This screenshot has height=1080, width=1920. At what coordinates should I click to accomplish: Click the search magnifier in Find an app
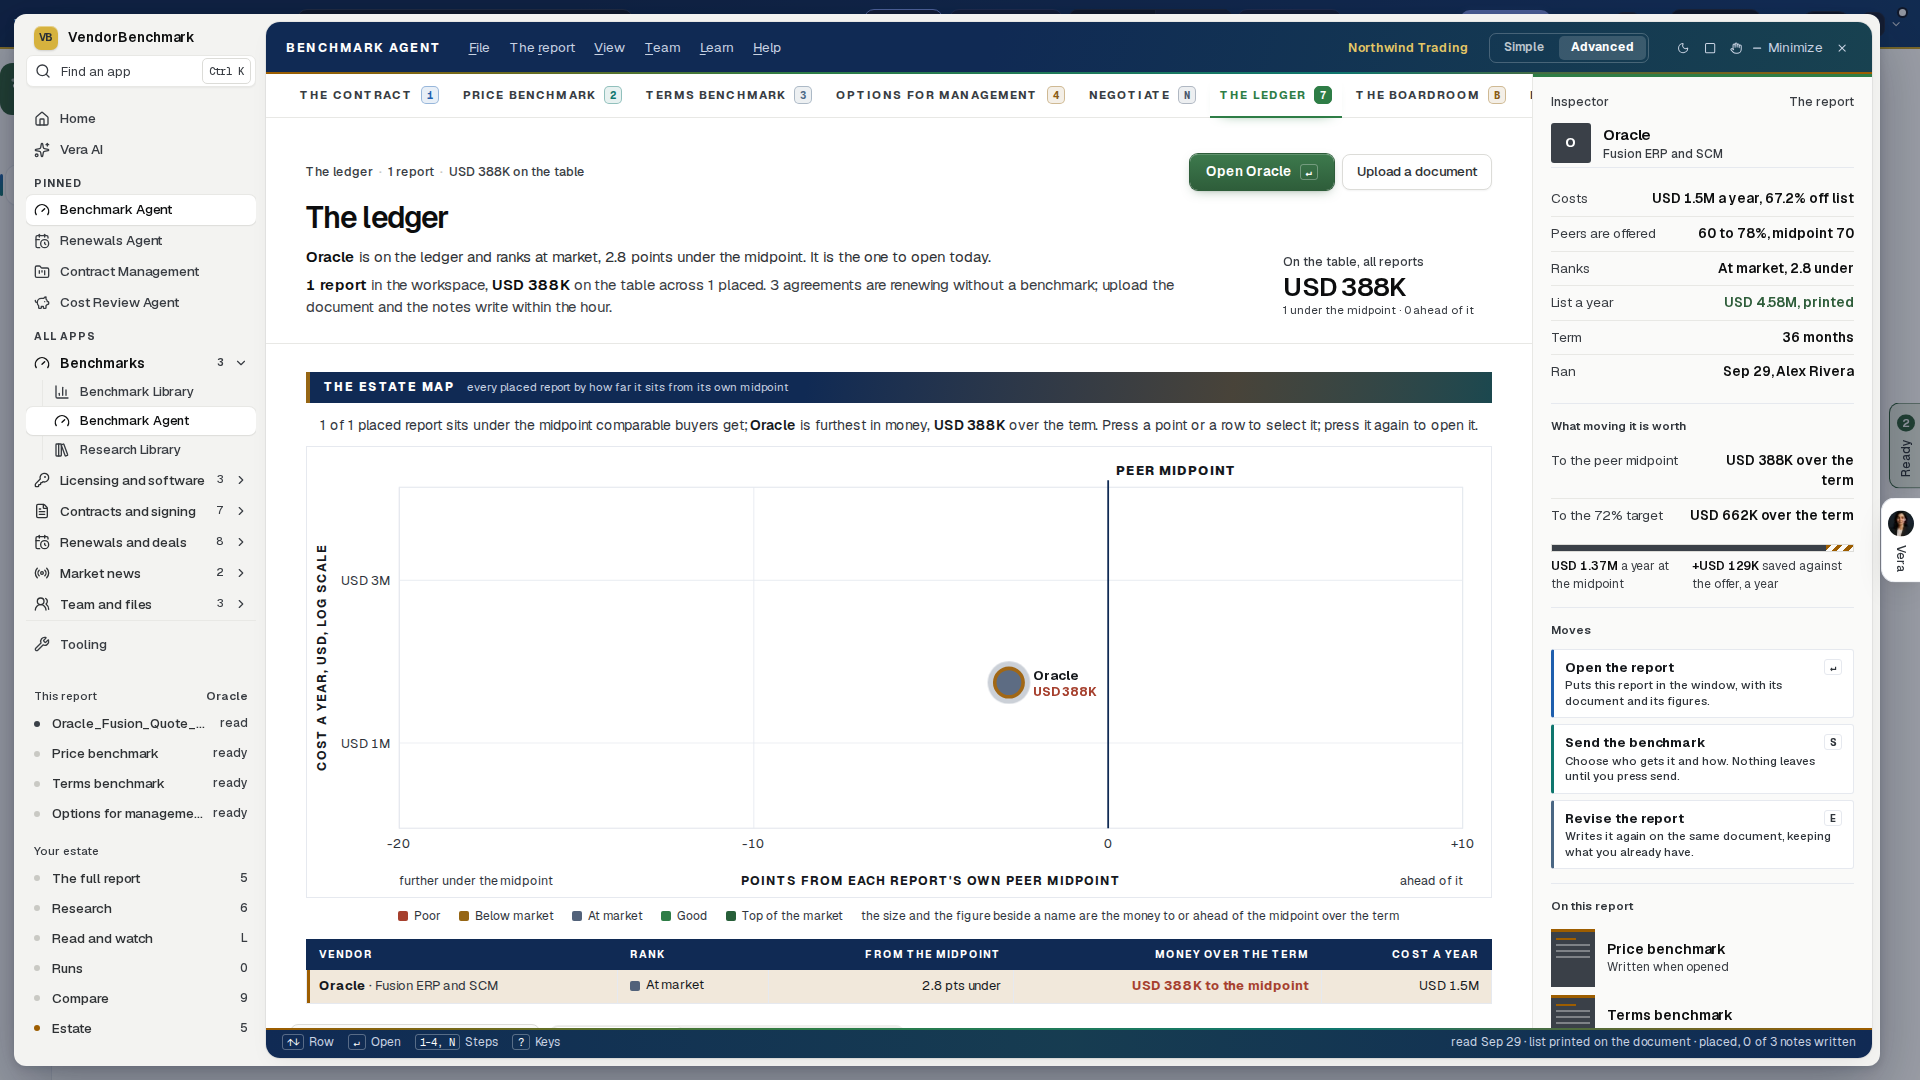point(43,71)
